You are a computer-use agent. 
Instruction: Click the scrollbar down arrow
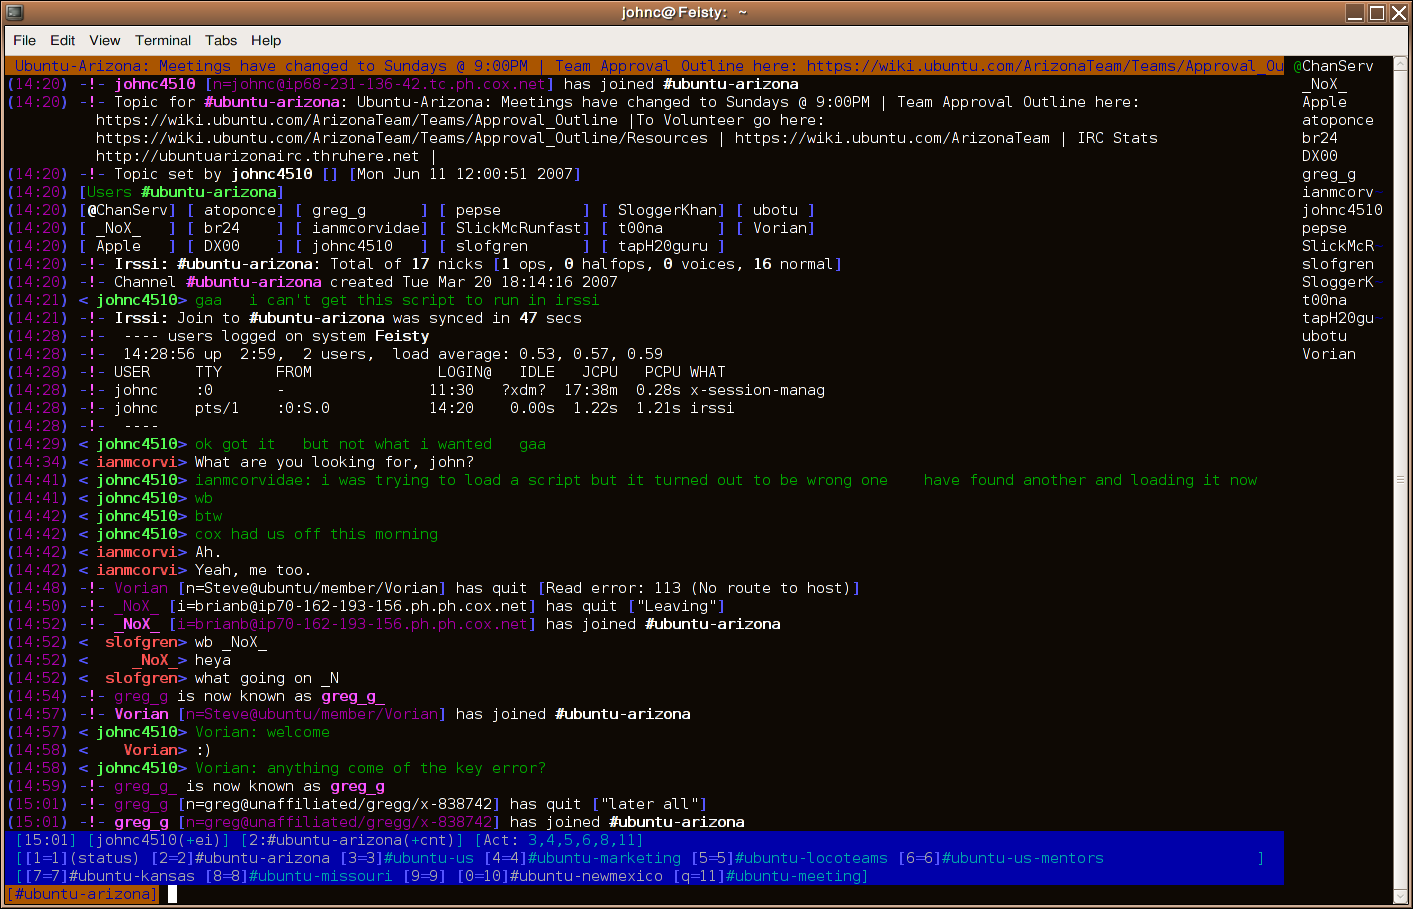[x=1400, y=896]
